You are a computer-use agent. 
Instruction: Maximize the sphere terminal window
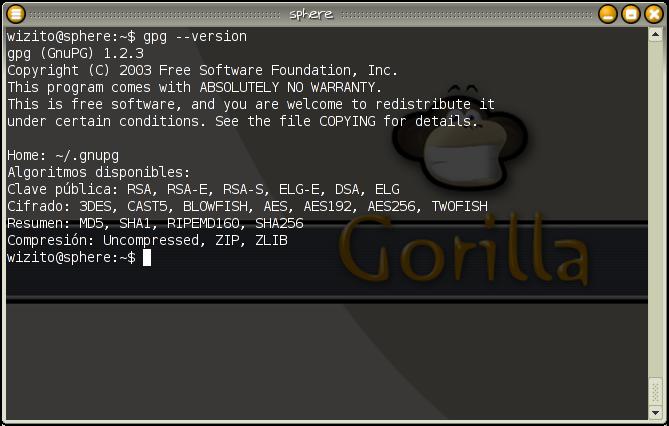(x=631, y=14)
